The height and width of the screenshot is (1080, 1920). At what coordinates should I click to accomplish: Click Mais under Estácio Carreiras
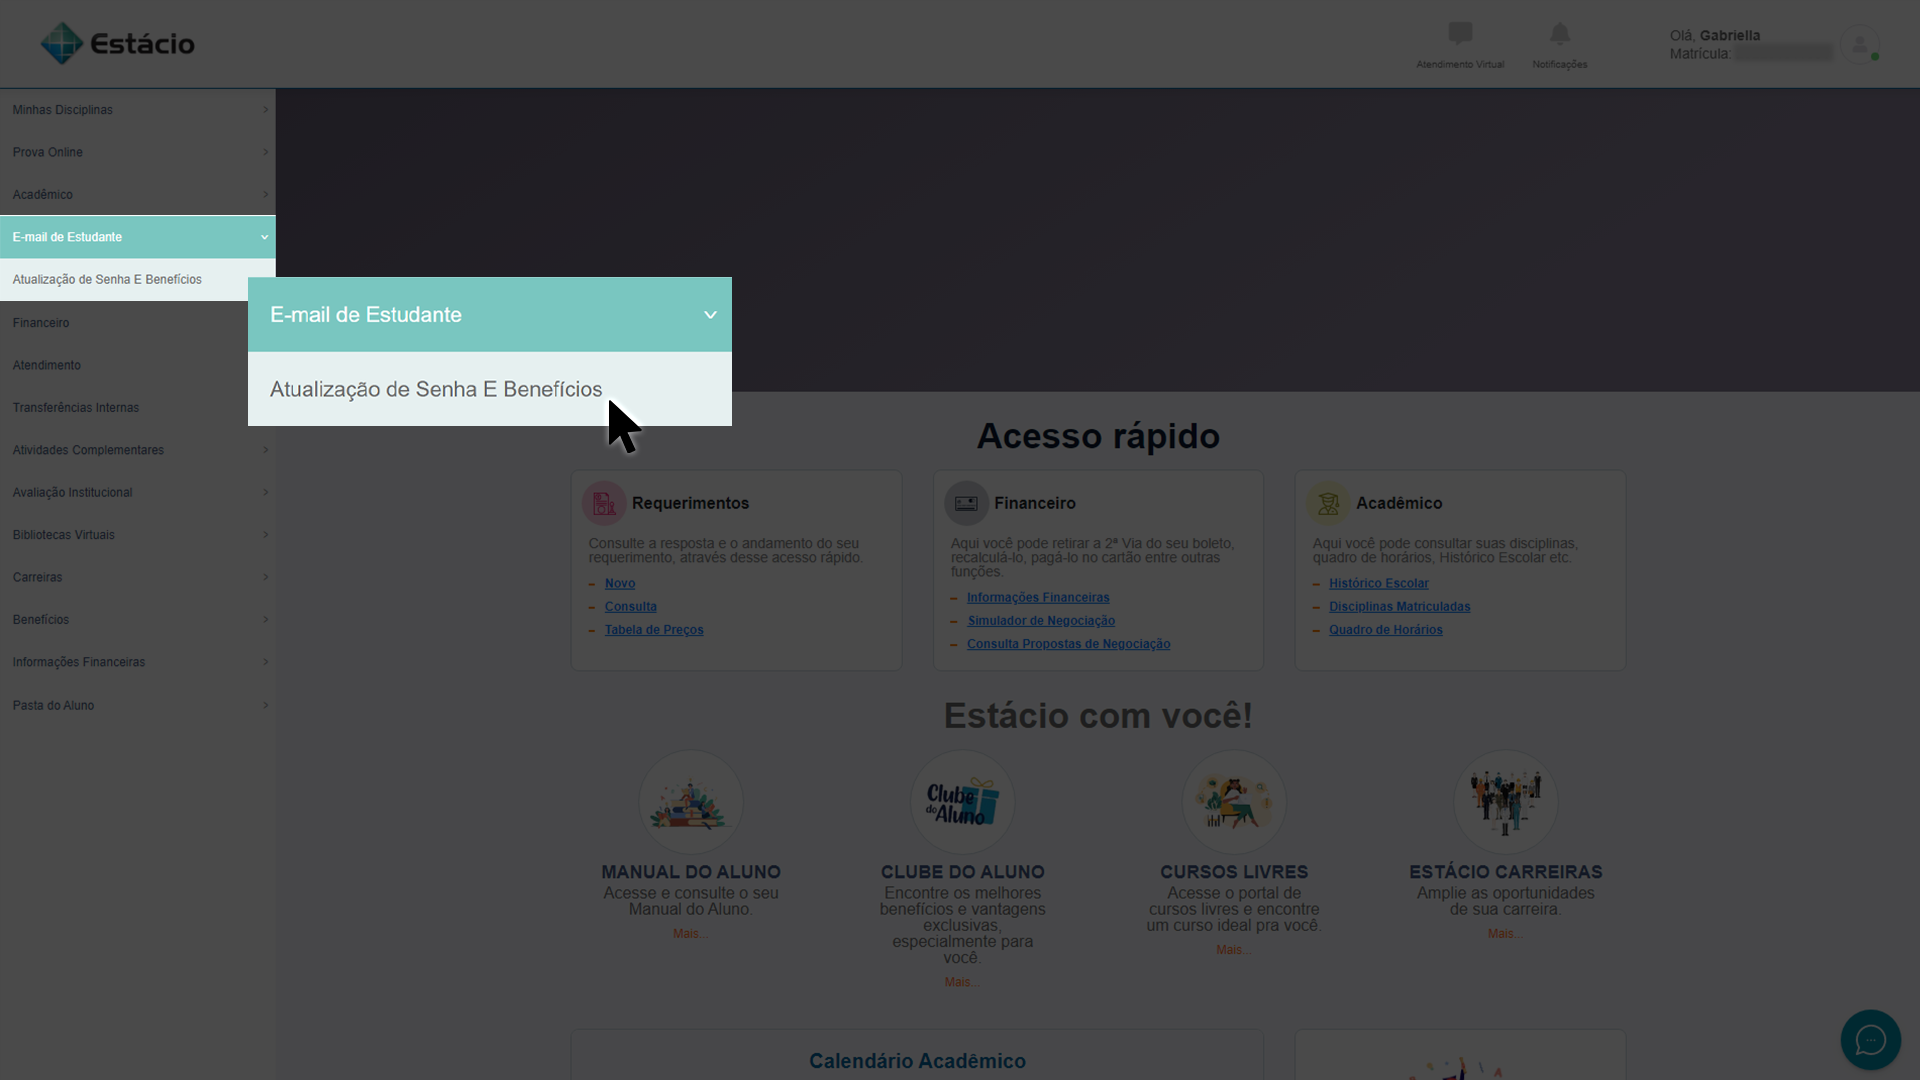pyautogui.click(x=1504, y=934)
